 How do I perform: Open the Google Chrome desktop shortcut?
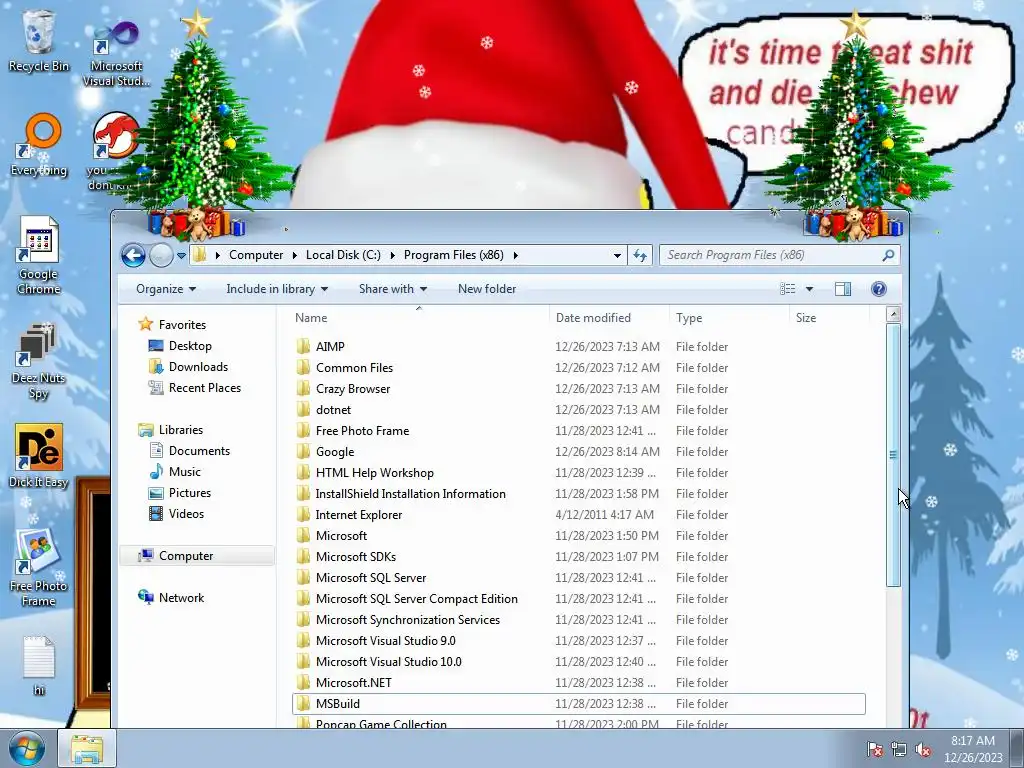coord(39,256)
